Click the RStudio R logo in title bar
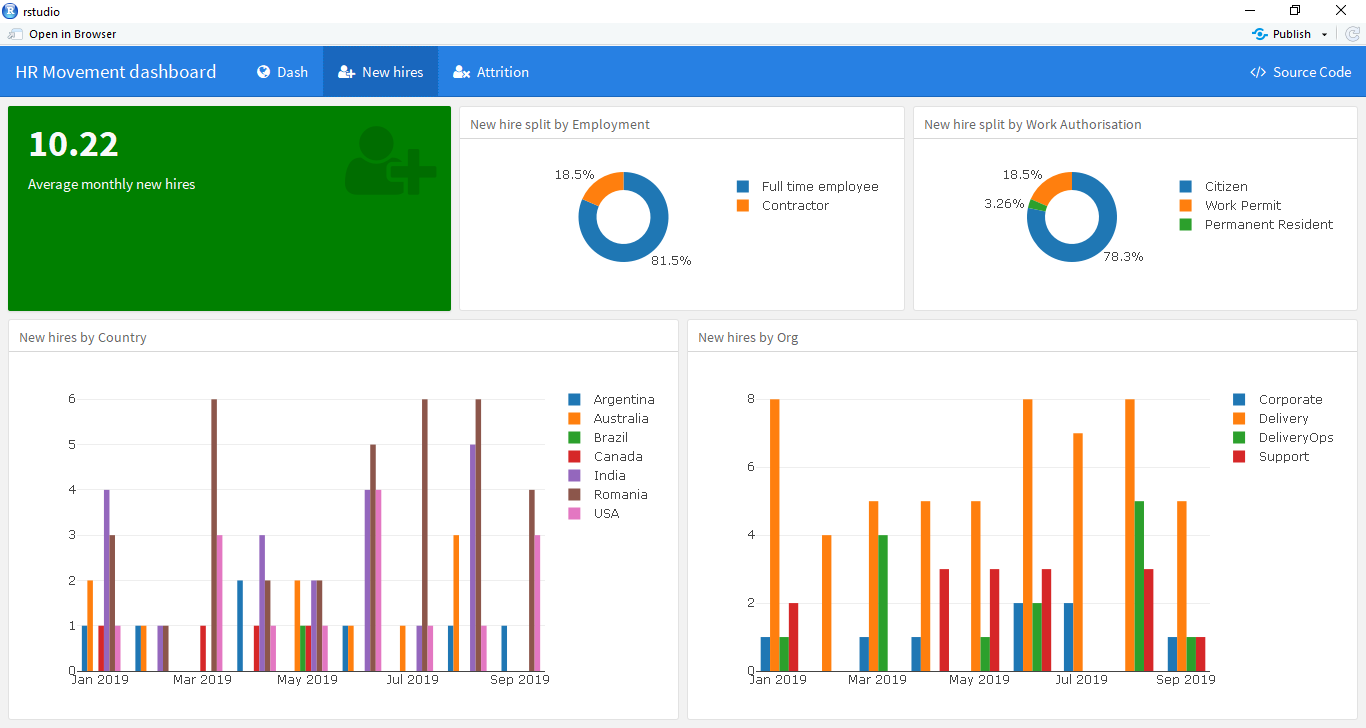 click(11, 11)
